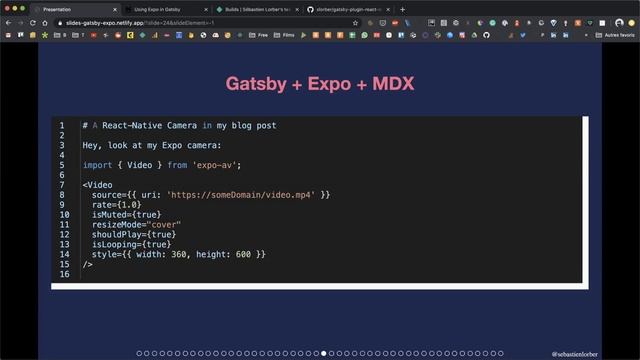Open the Free bookmarks folder
This screenshot has height=360, width=640.
258,36
